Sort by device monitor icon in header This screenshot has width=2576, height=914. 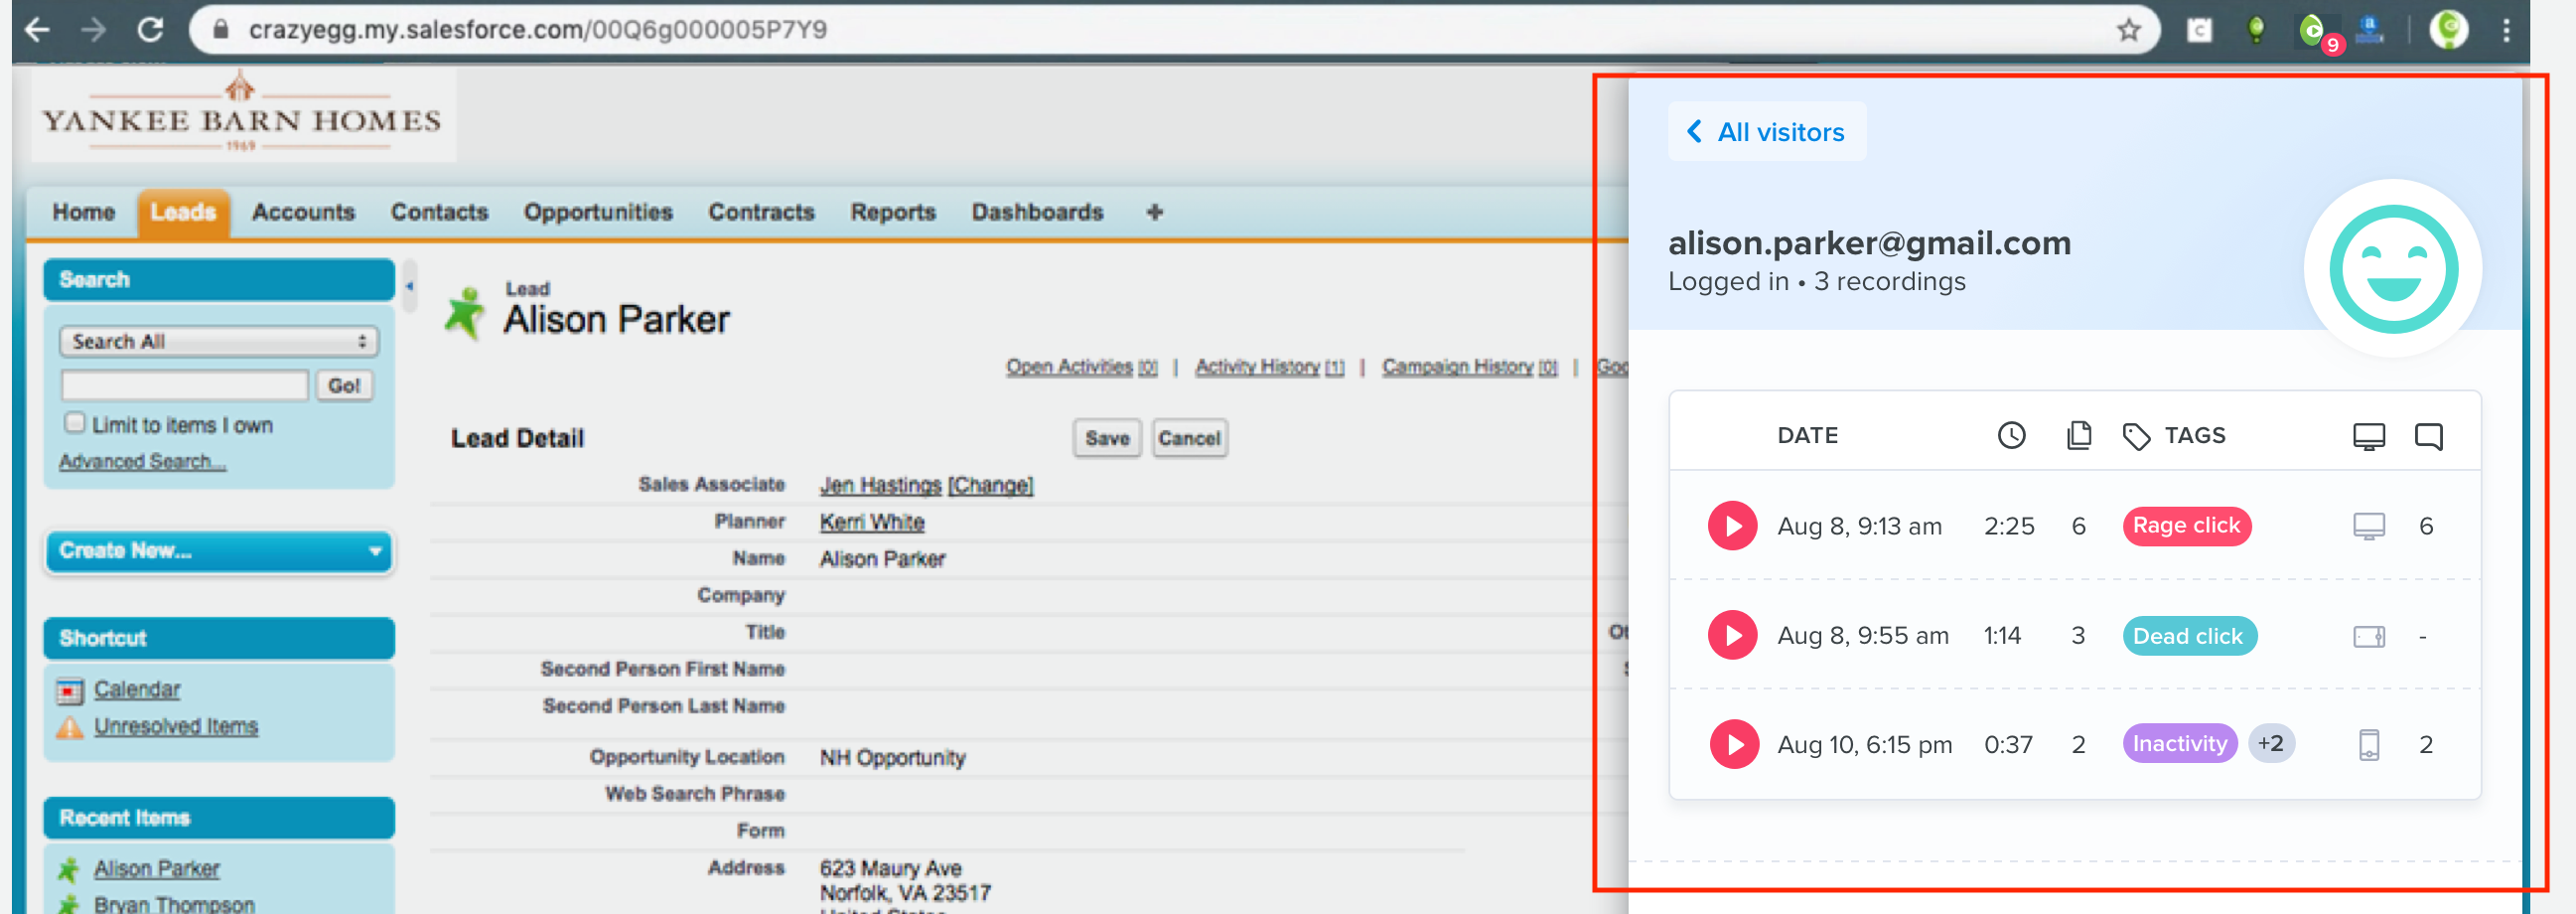2368,437
